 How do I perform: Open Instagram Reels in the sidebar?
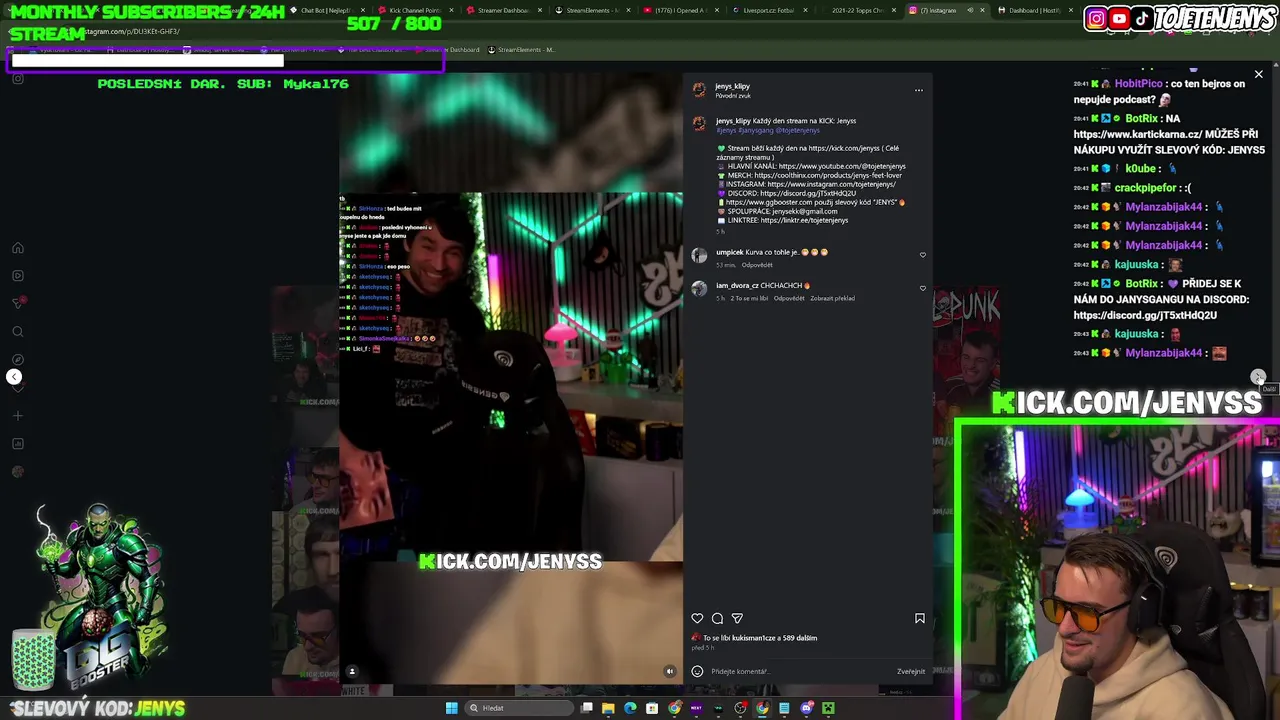[x=18, y=275]
